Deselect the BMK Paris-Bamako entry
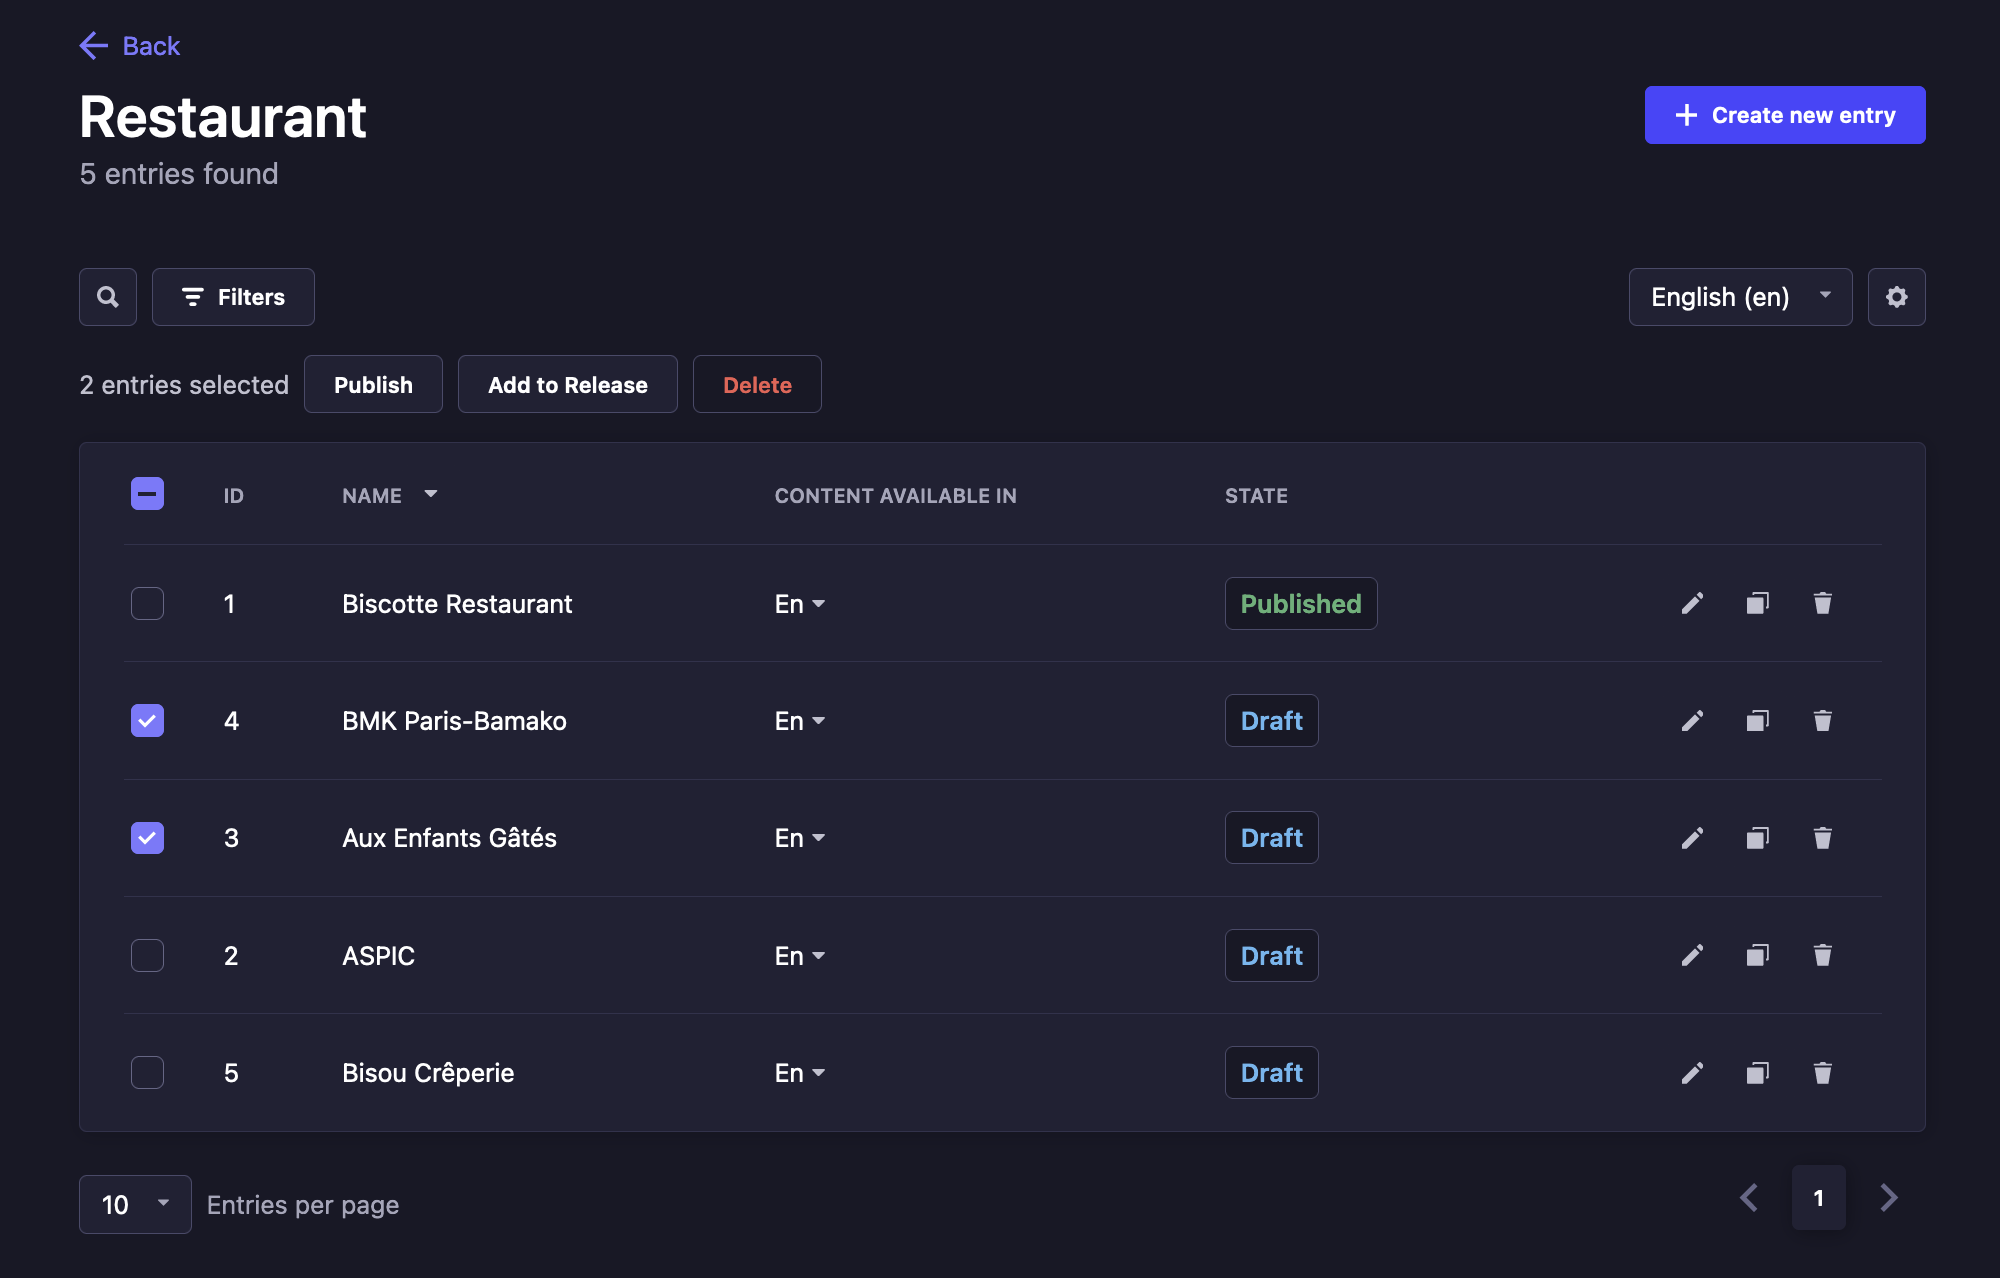2000x1278 pixels. tap(147, 720)
